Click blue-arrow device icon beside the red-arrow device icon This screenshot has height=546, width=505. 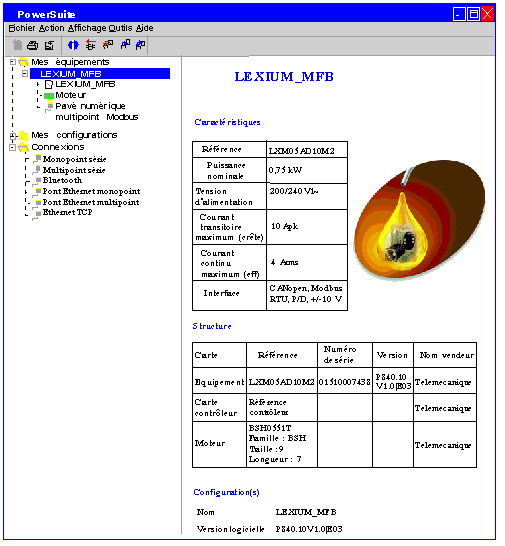125,45
